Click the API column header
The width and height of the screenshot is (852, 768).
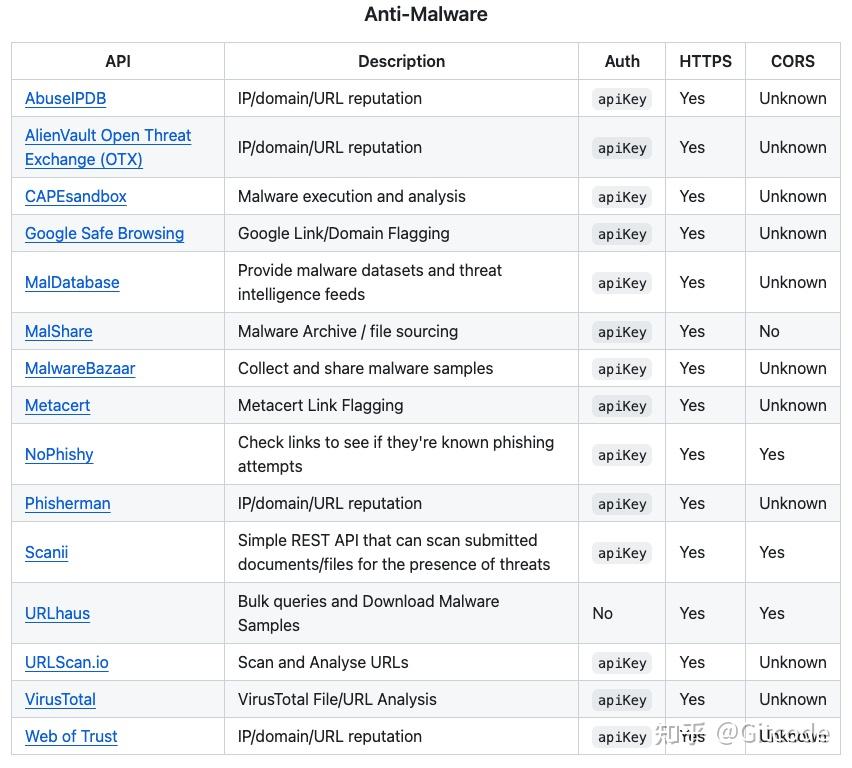tap(118, 62)
